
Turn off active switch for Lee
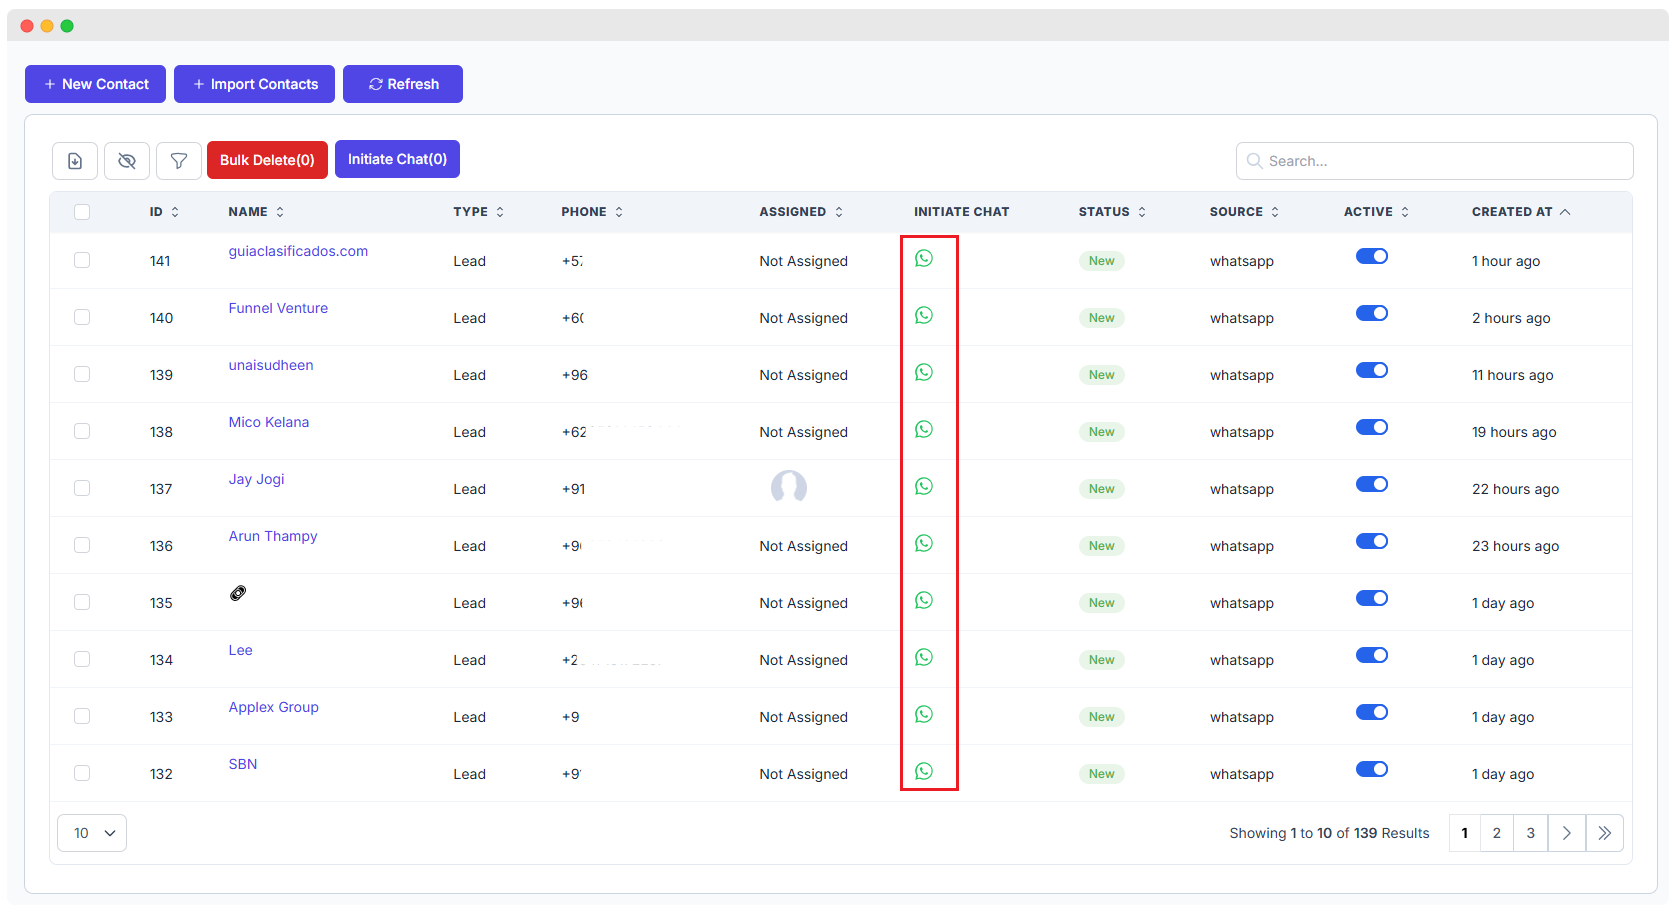click(x=1372, y=655)
